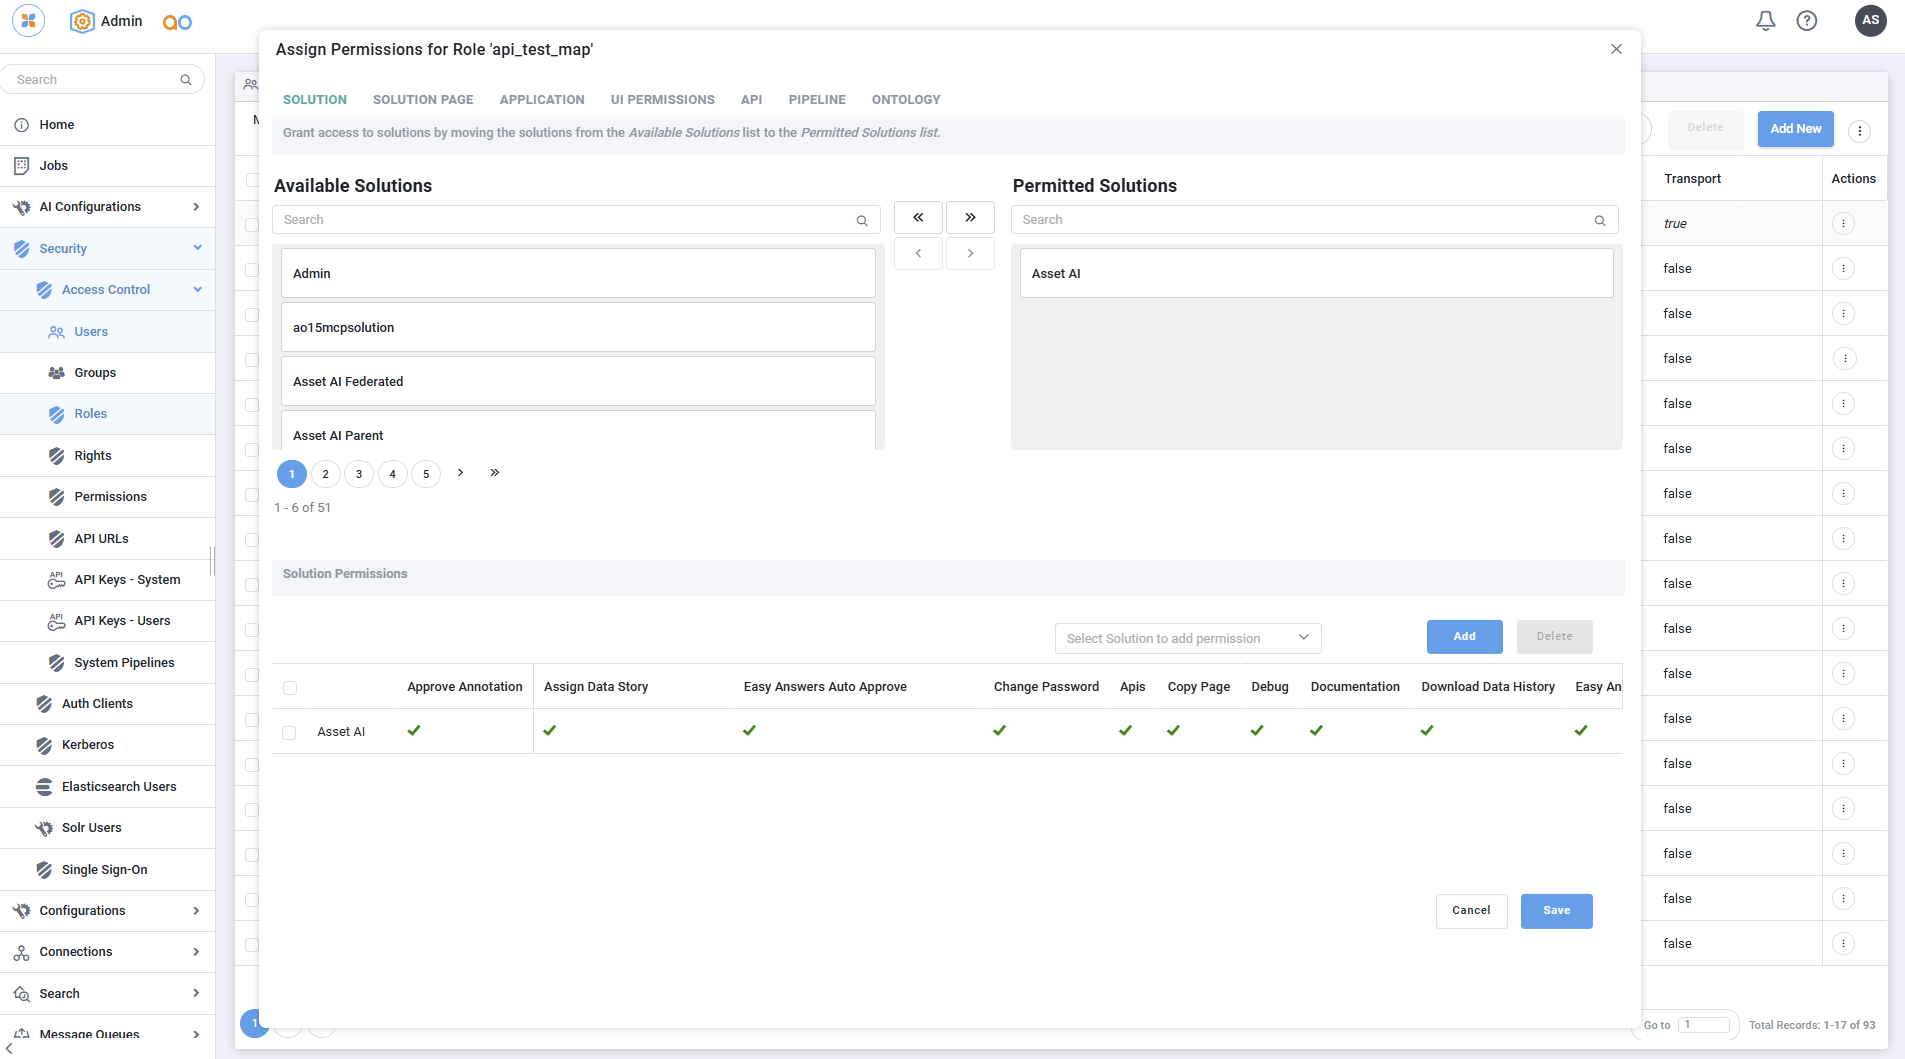Switch to the APPLICATION tab

pos(542,100)
